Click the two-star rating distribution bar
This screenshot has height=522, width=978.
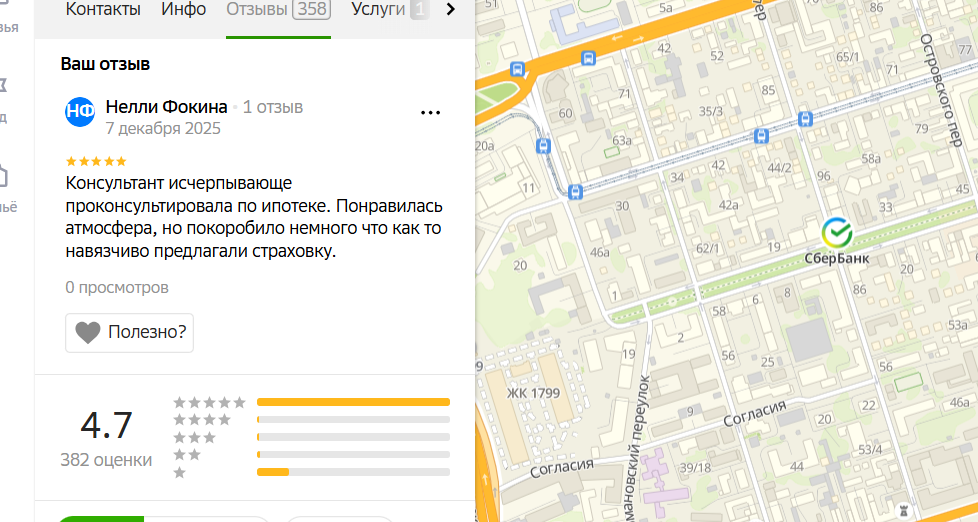(x=354, y=455)
